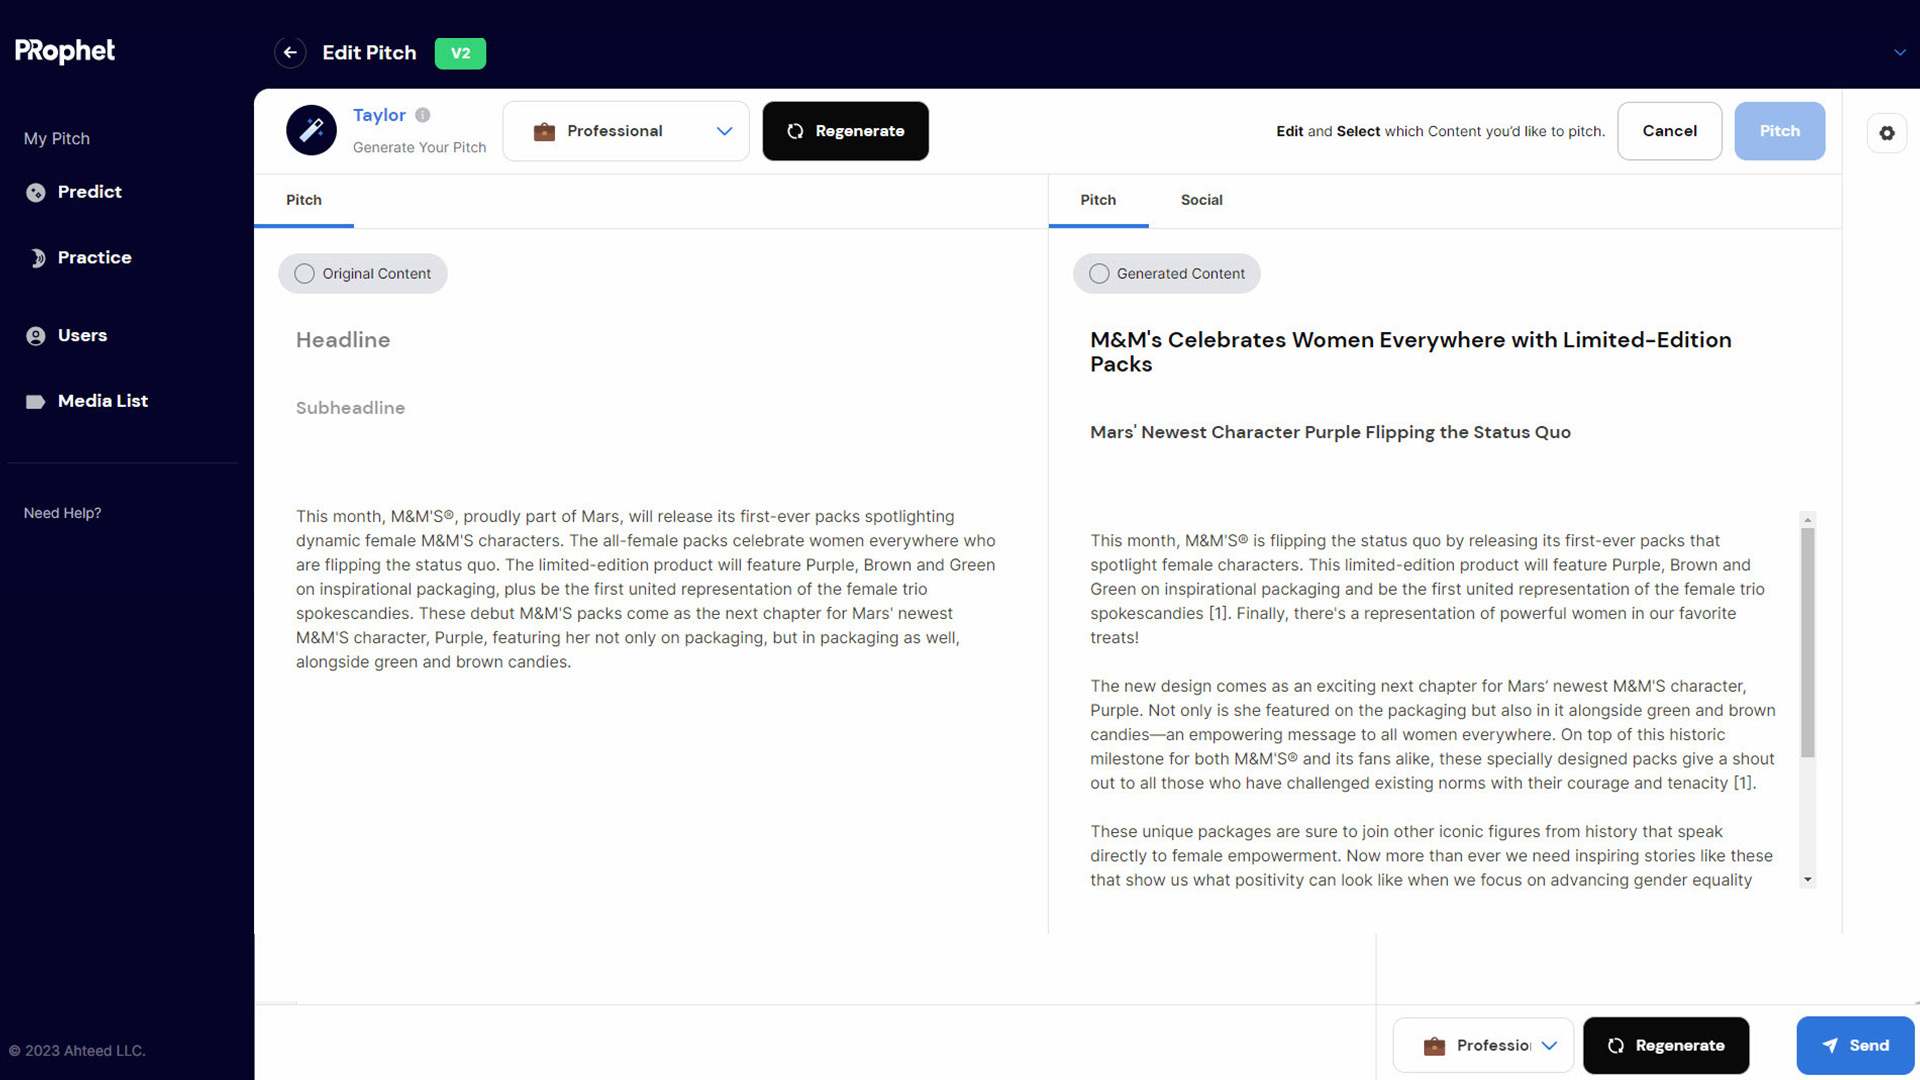Select the Original Content radio button
Screen dimensions: 1920x1080
point(305,274)
